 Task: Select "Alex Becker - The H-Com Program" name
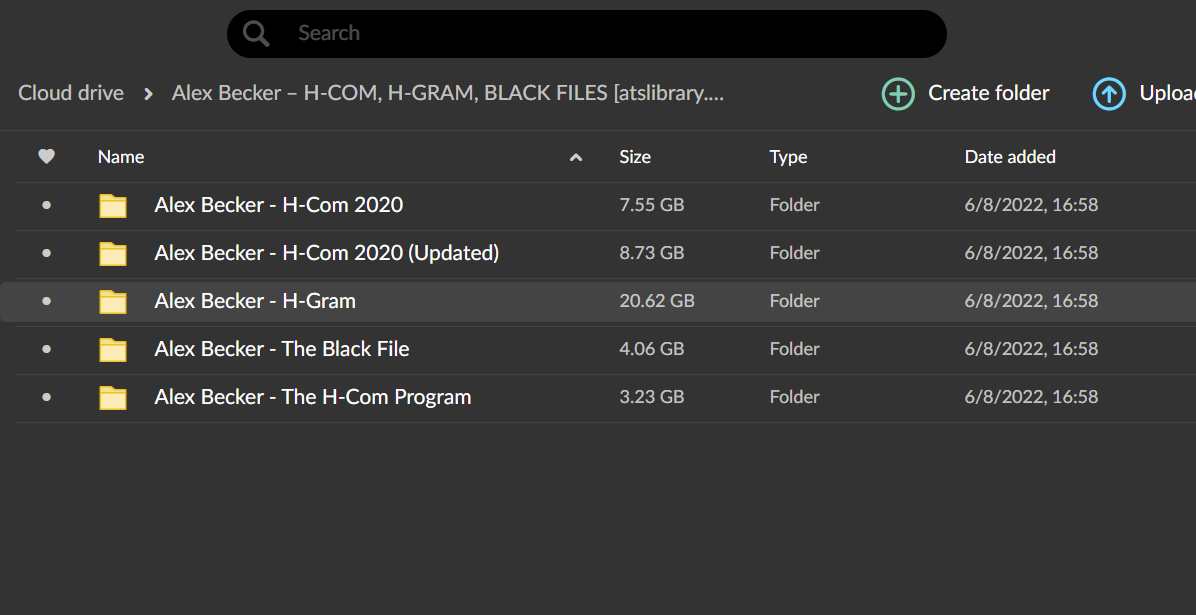tap(313, 397)
